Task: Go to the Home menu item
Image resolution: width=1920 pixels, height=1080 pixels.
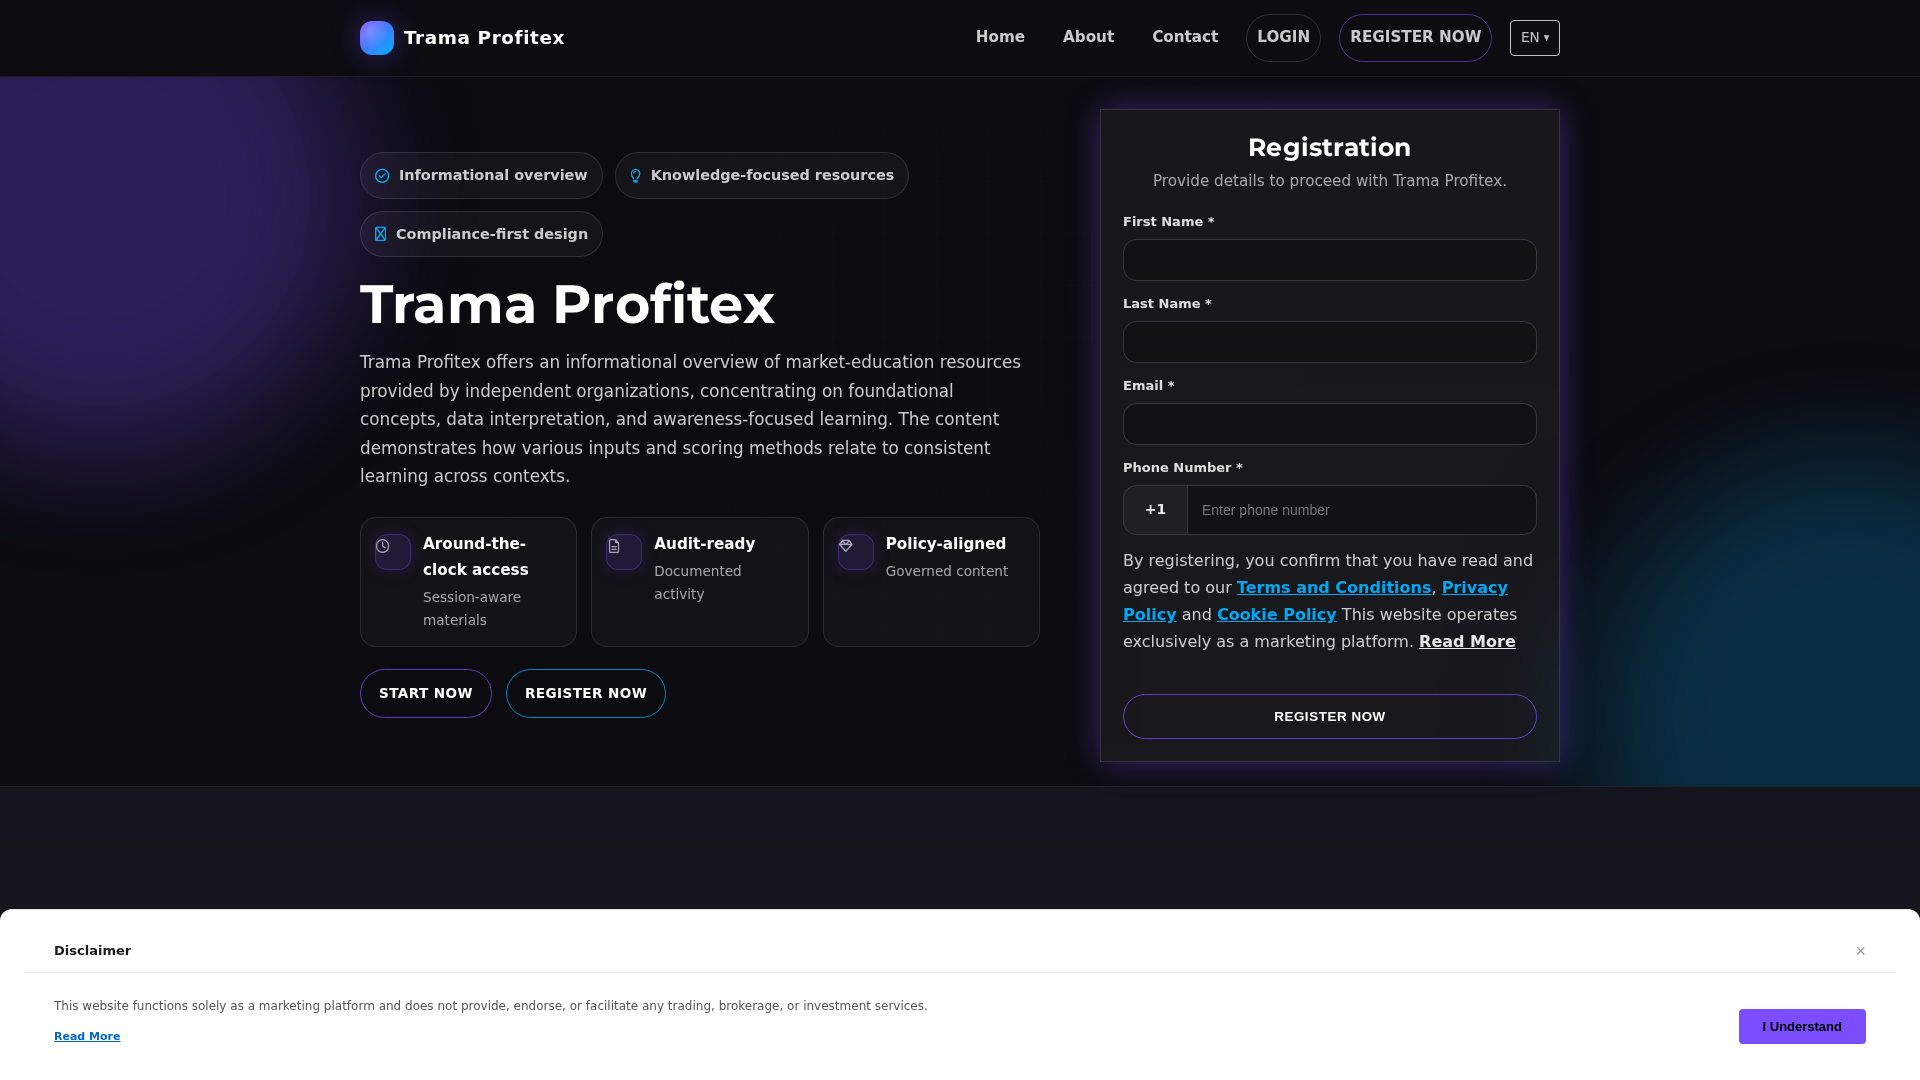Action: 1000,37
